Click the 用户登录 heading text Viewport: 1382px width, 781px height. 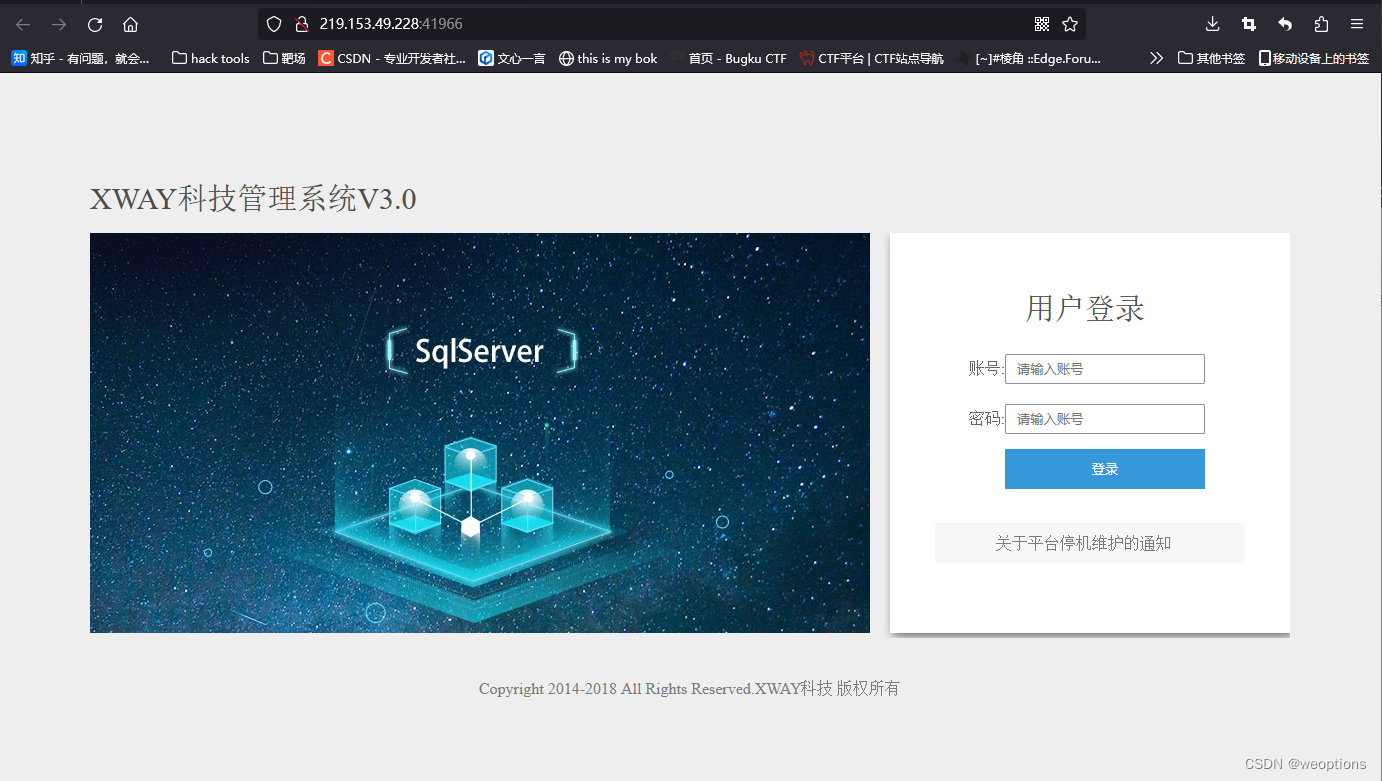tap(1085, 308)
